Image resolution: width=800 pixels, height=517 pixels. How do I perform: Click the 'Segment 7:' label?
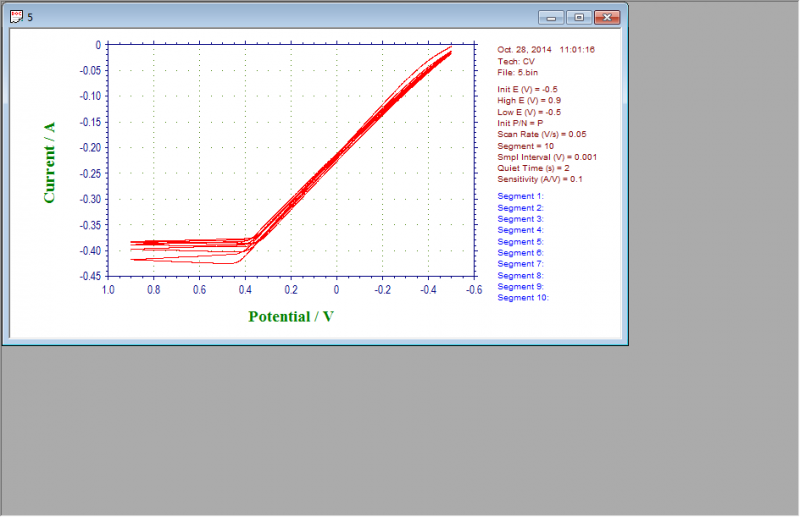[x=521, y=264]
